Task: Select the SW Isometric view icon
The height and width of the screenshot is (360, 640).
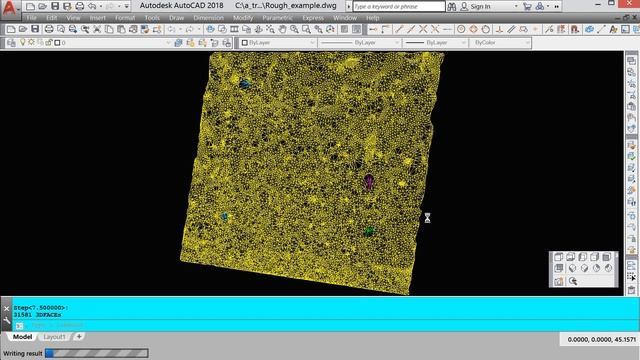Action: point(572,268)
